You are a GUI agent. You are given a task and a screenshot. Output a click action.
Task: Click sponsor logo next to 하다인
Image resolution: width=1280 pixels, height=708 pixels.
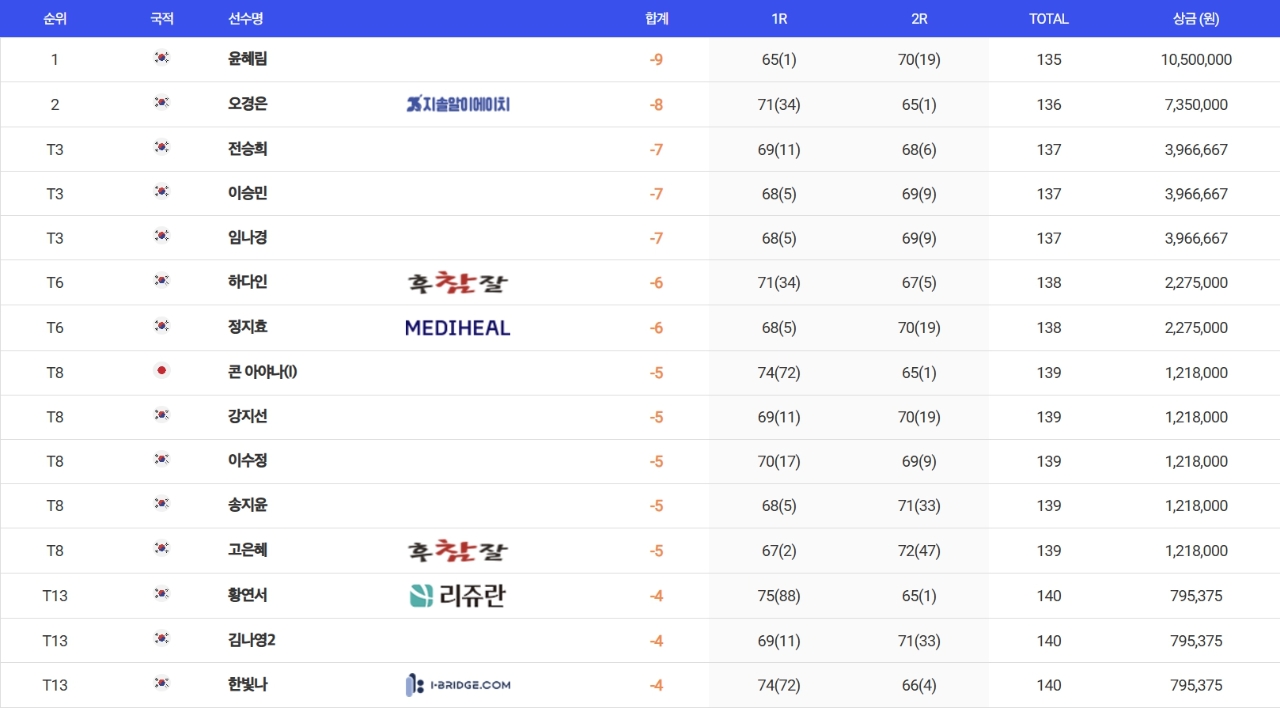coord(458,283)
